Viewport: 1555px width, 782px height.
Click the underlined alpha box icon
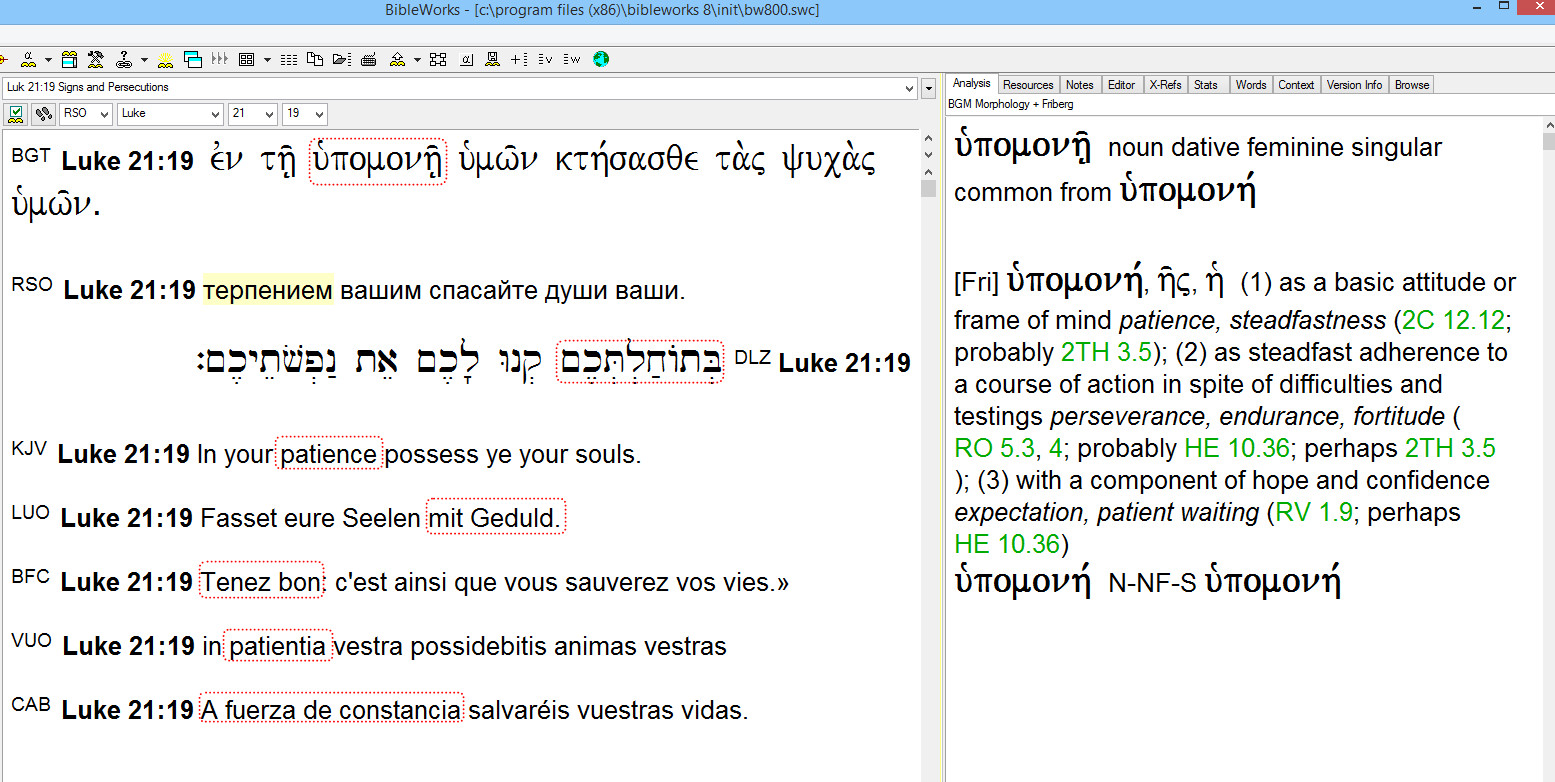[x=466, y=59]
